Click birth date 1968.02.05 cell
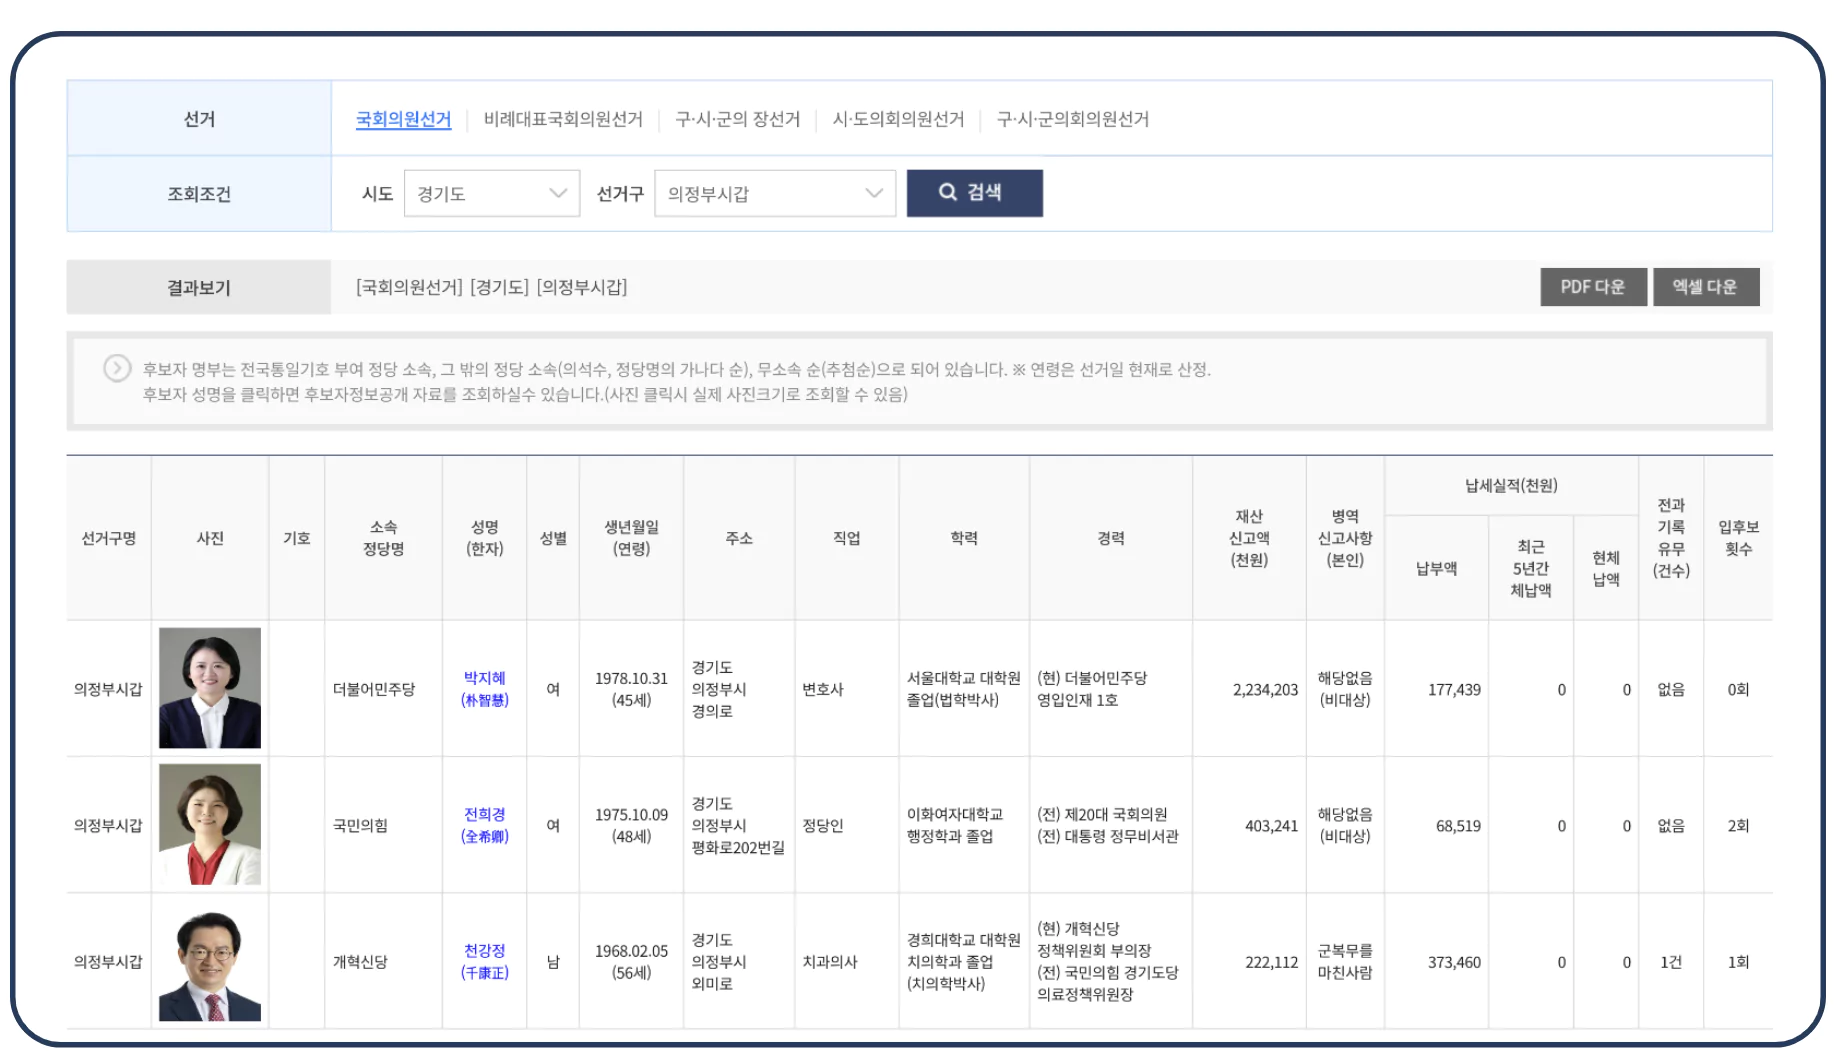1848x1056 pixels. (x=631, y=961)
